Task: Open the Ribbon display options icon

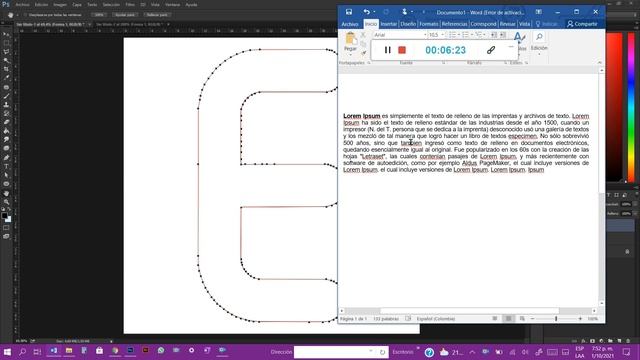Action: tap(539, 12)
